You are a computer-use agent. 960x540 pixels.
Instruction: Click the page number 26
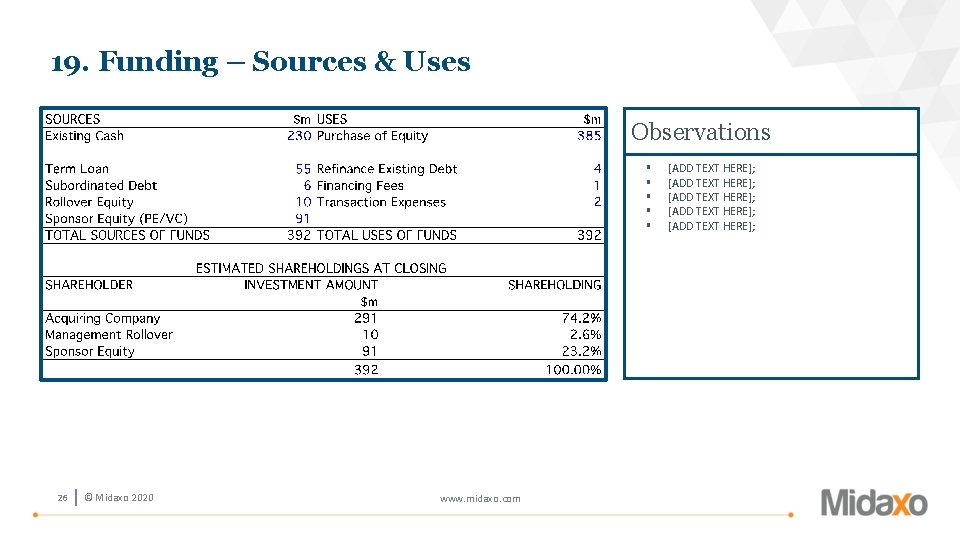pyautogui.click(x=62, y=498)
